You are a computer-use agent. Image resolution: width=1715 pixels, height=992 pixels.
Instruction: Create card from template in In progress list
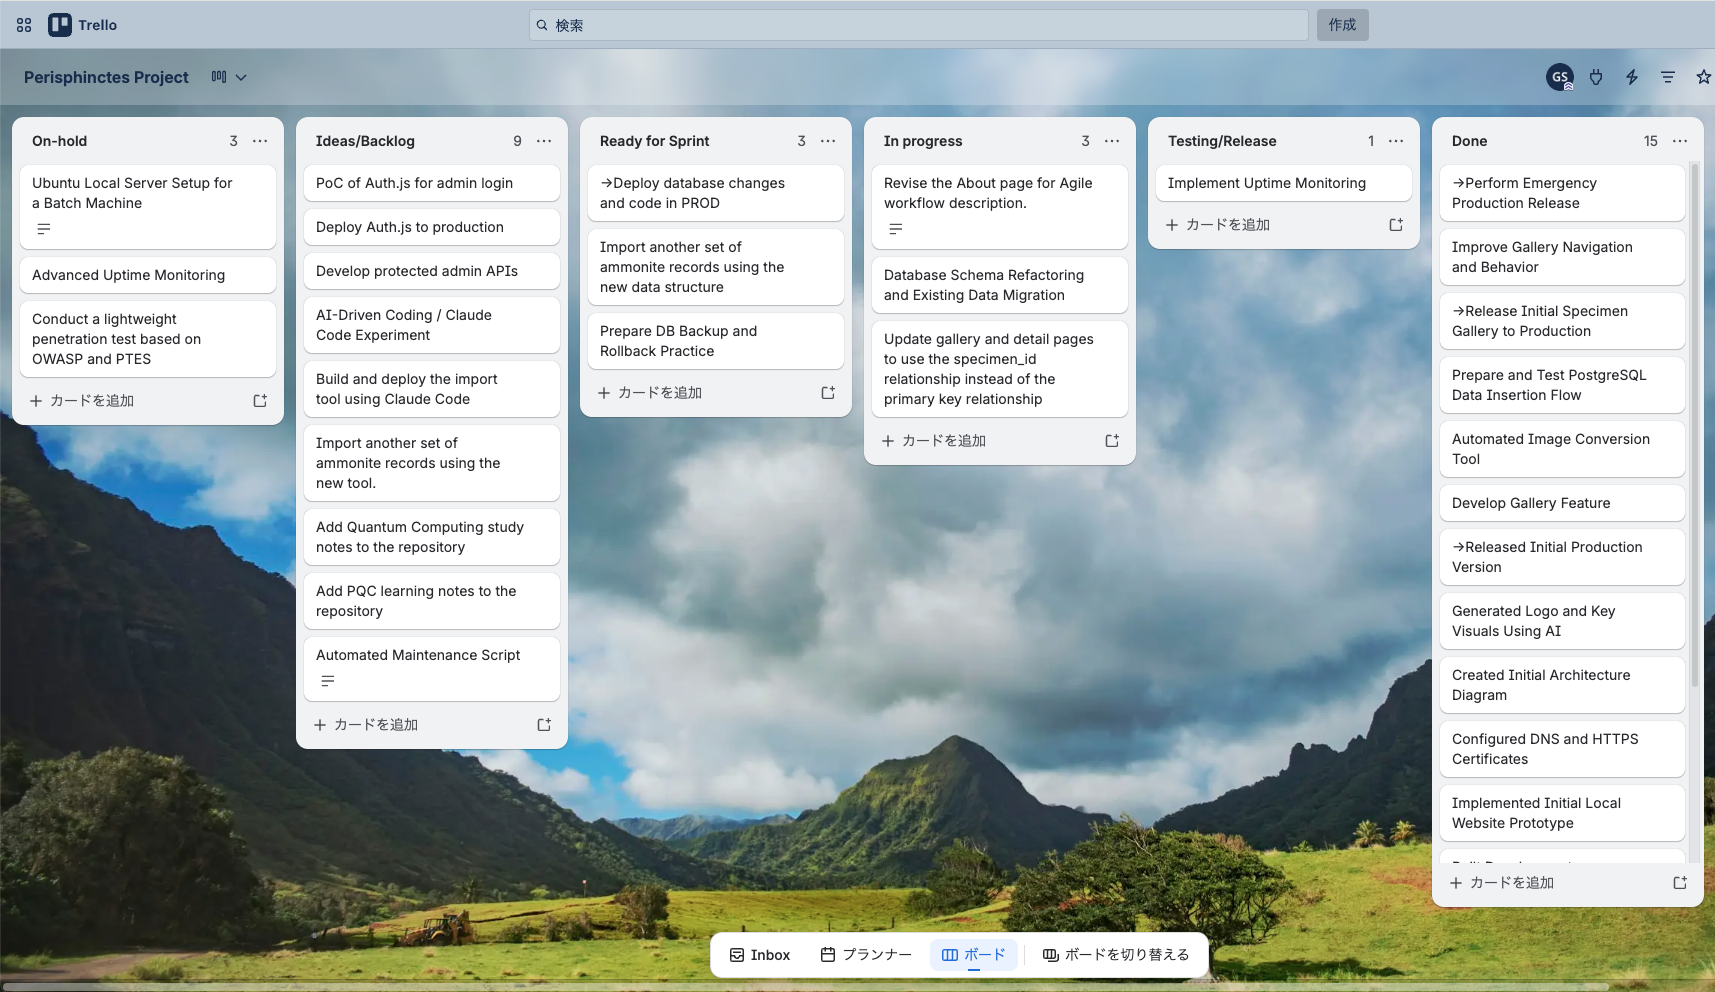click(1112, 441)
